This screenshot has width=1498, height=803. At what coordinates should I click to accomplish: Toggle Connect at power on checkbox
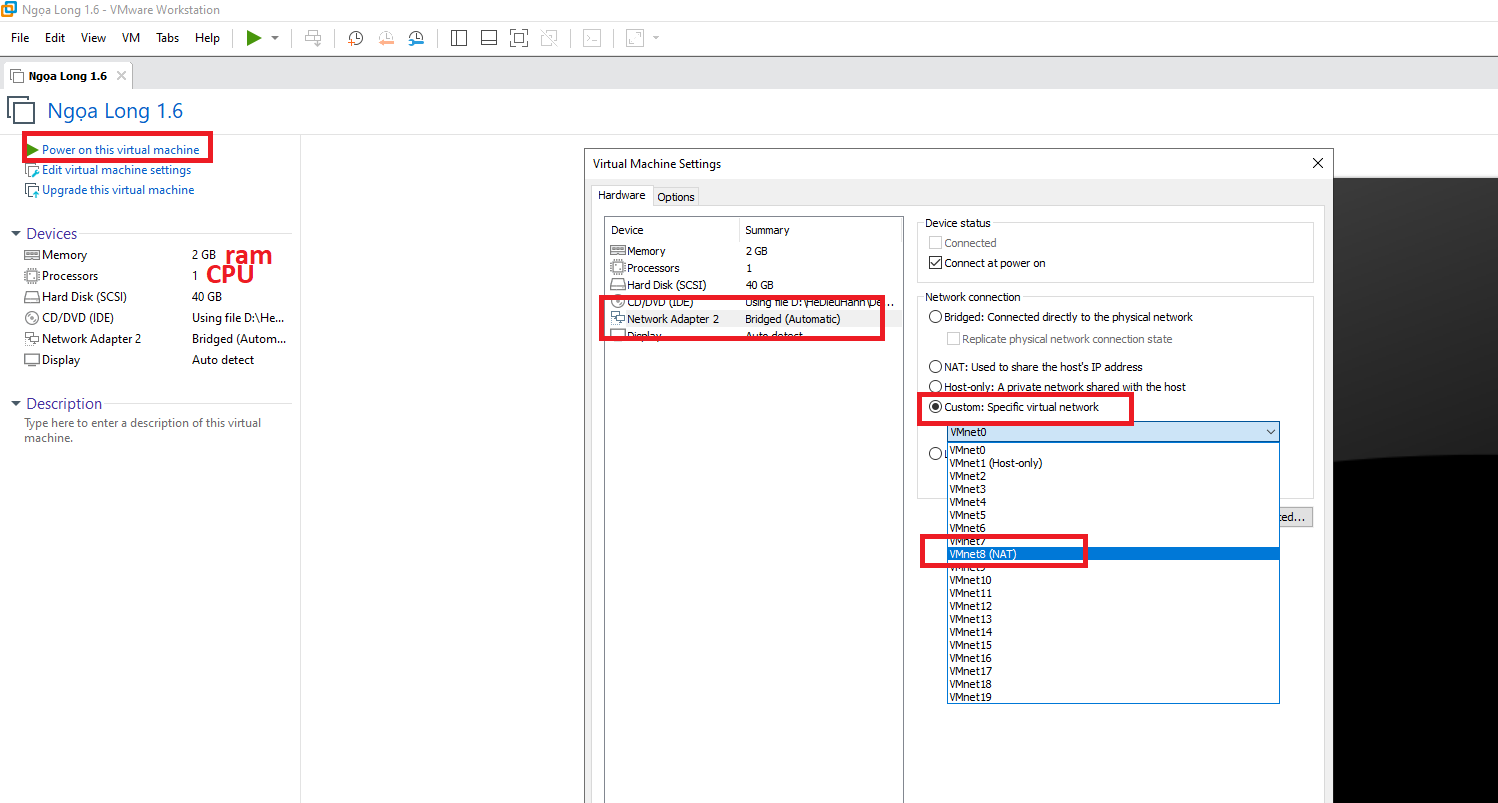point(936,263)
